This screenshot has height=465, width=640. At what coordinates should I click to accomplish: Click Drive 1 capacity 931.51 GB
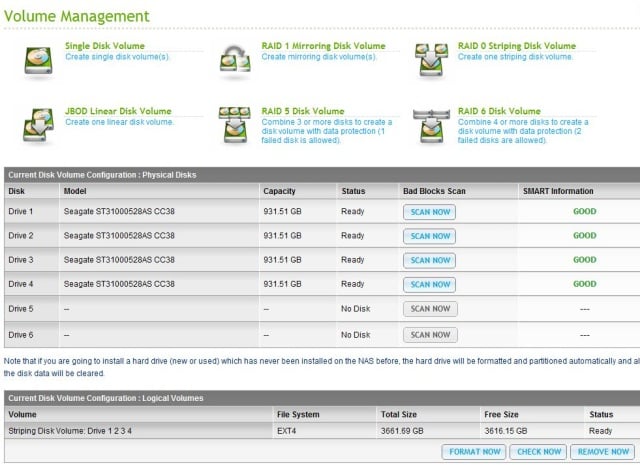(x=282, y=211)
